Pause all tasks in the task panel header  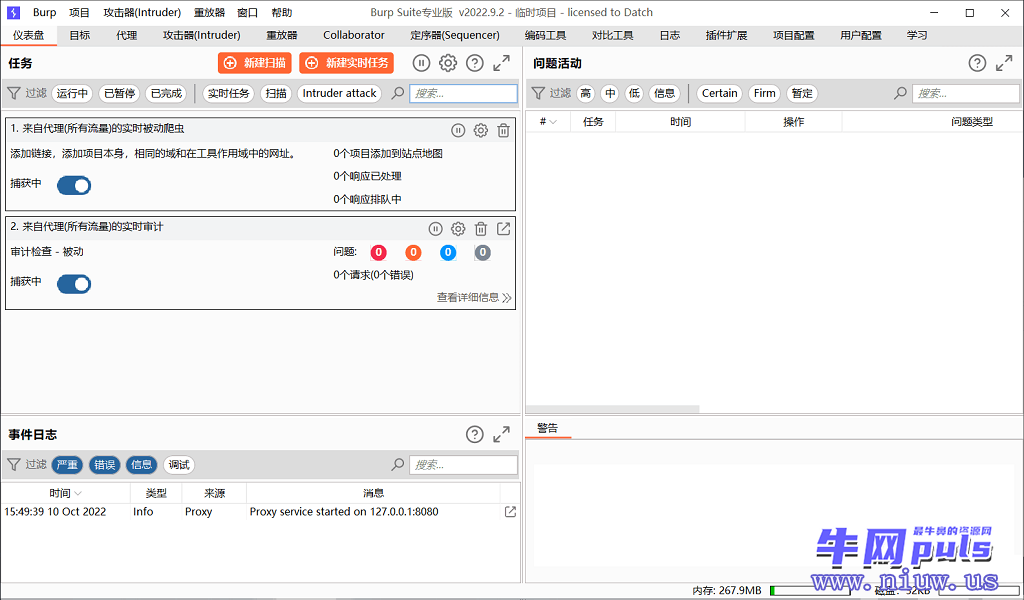point(421,63)
